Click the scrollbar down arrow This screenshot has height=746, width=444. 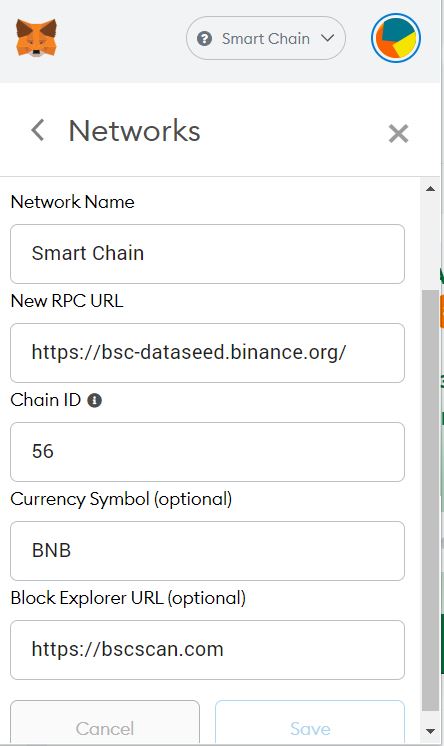click(430, 731)
